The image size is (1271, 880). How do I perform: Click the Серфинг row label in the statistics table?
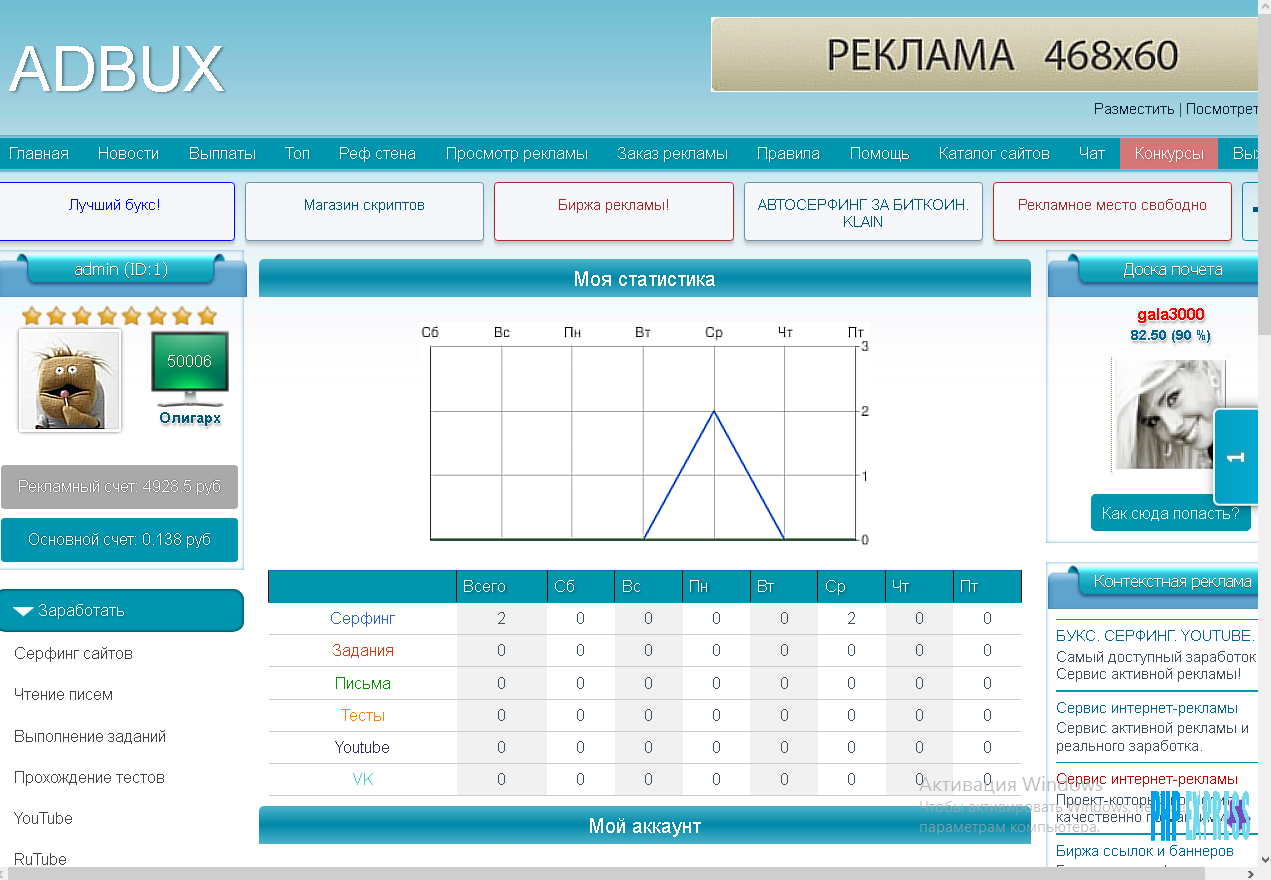click(363, 618)
